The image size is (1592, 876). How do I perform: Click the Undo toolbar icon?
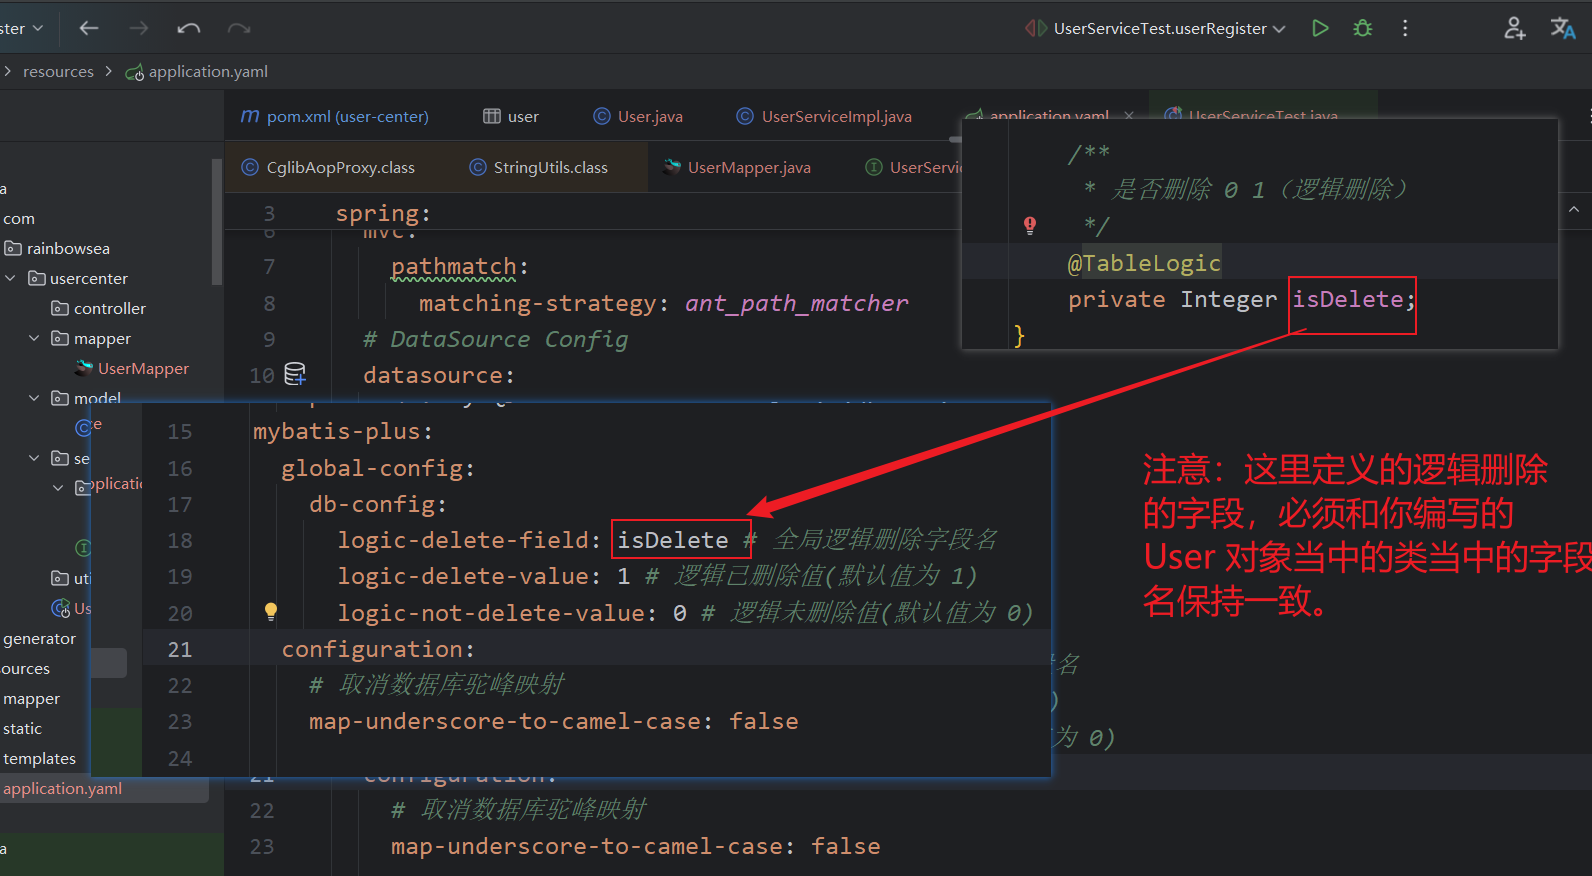click(x=189, y=28)
